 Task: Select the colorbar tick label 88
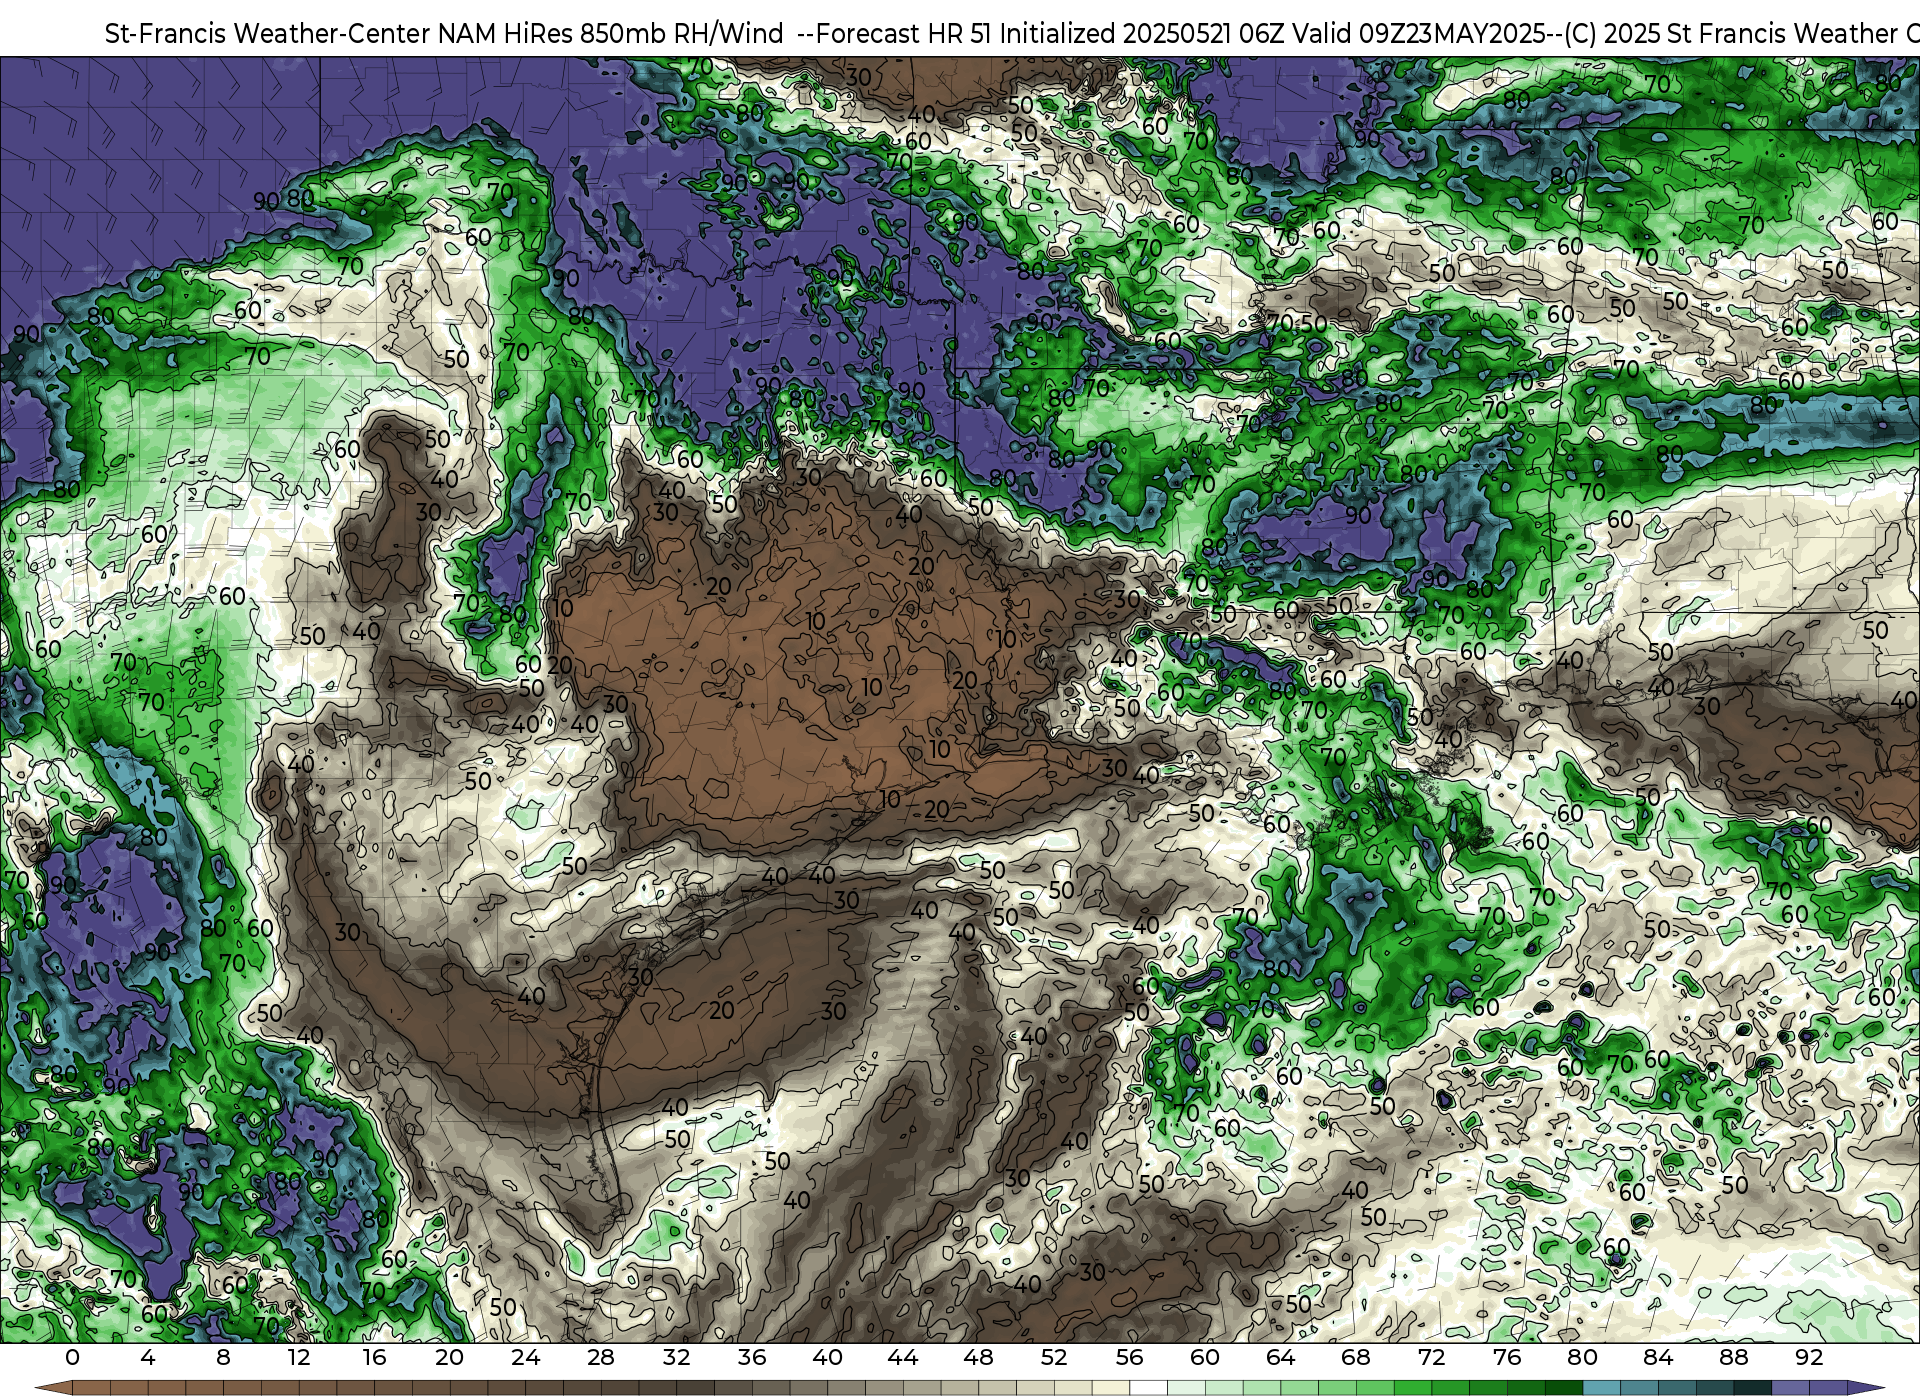click(x=1734, y=1357)
